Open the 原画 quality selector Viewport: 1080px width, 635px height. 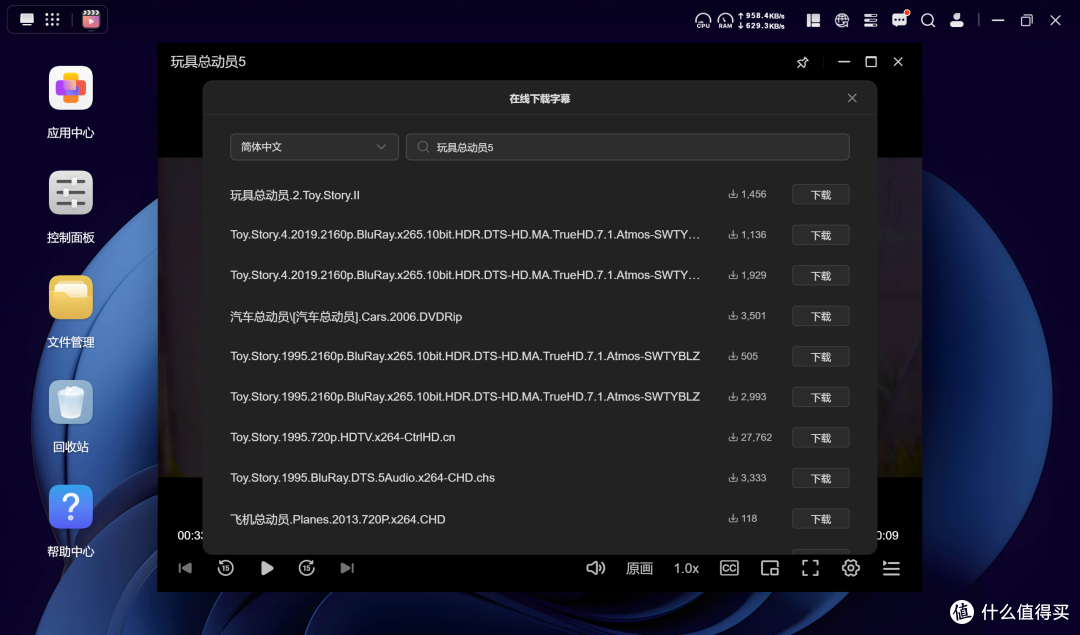click(x=639, y=568)
